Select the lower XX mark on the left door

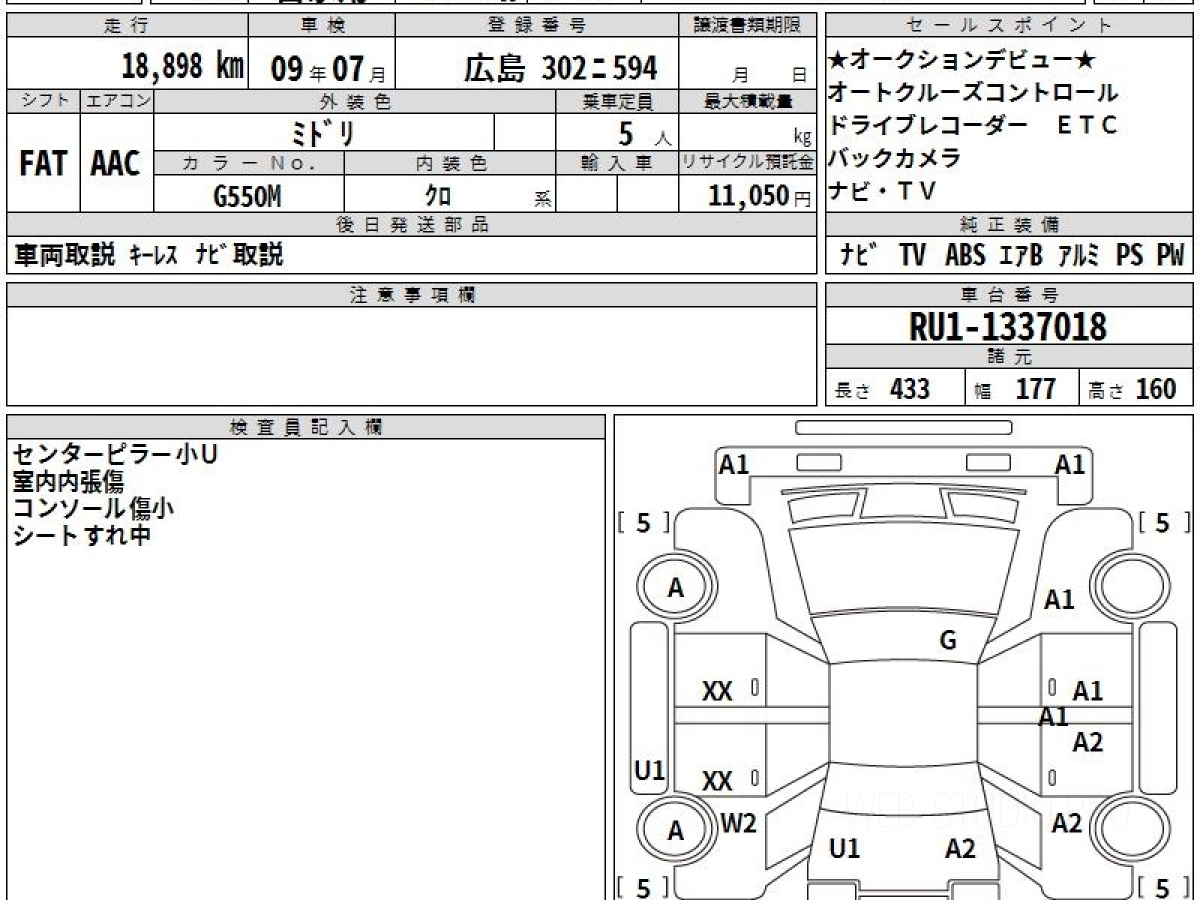pos(717,781)
